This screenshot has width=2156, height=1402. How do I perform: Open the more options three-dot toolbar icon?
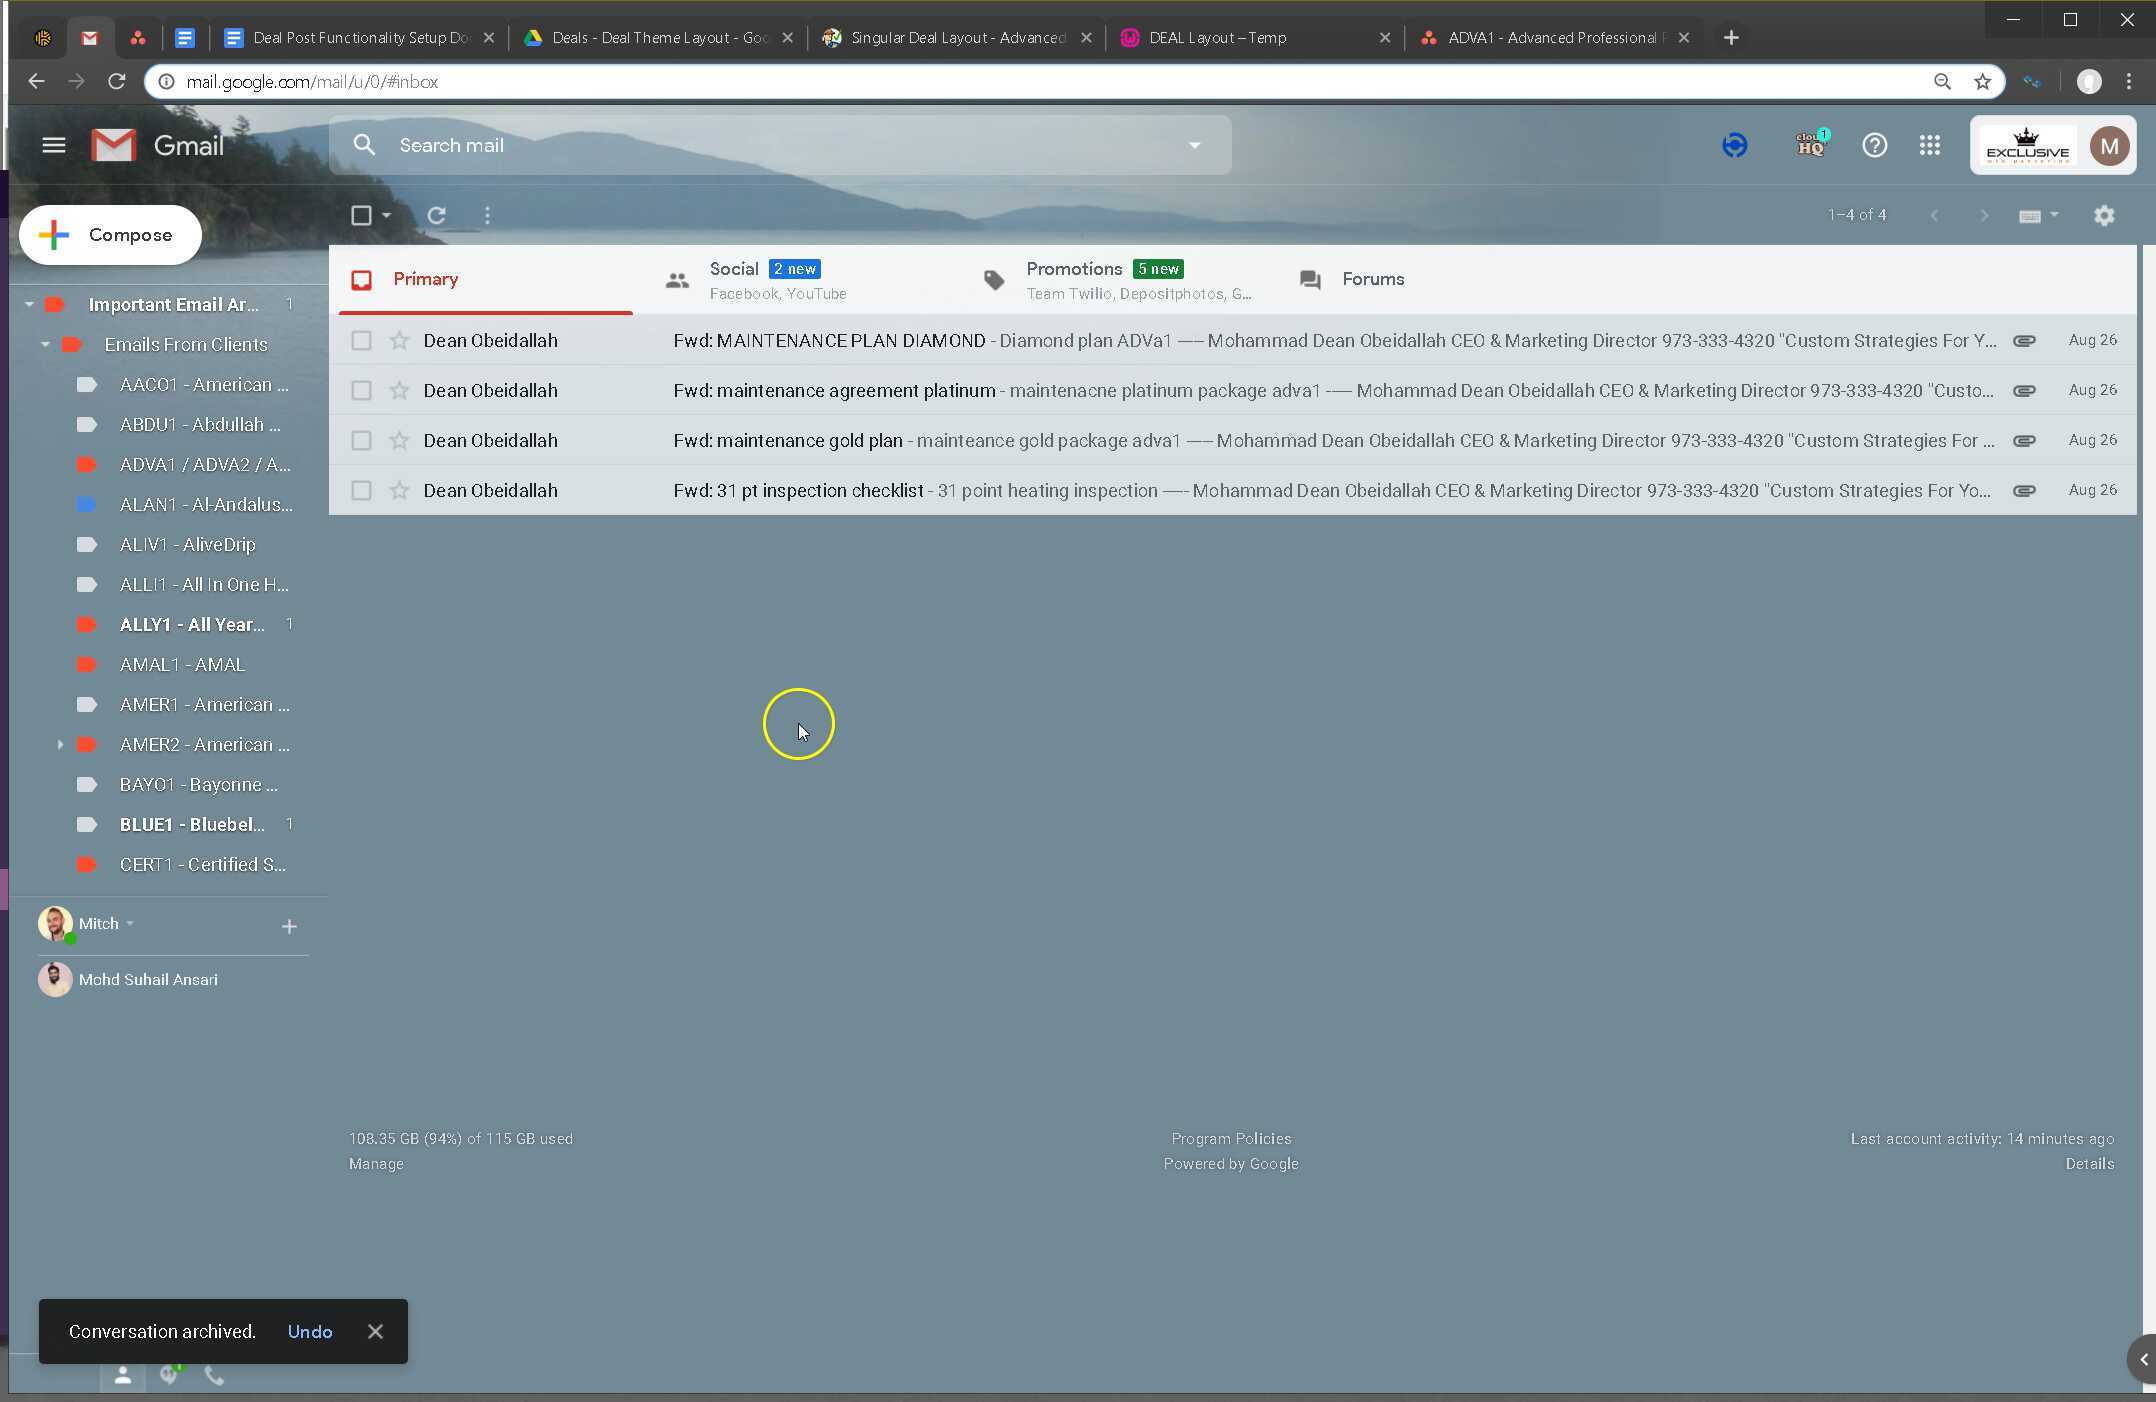coord(487,215)
